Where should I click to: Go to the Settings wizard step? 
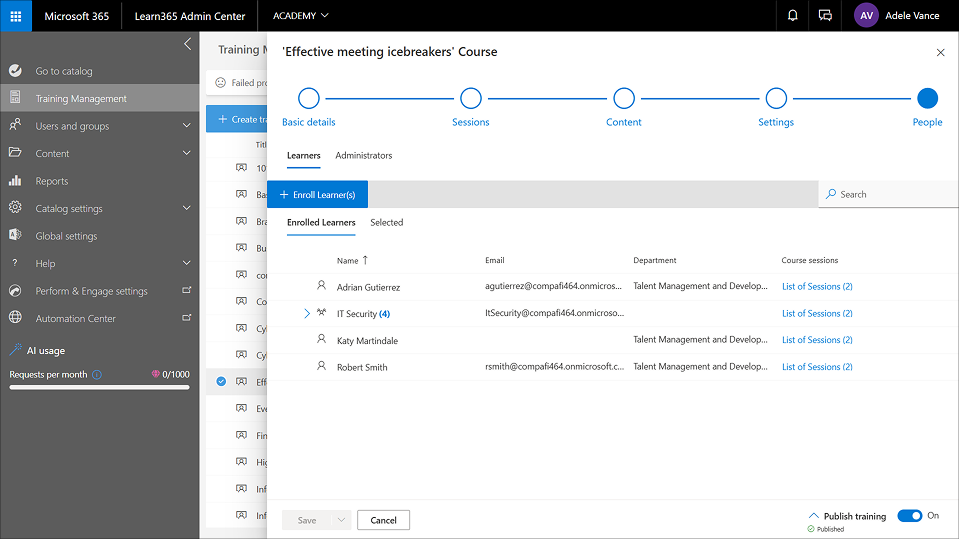(x=776, y=99)
